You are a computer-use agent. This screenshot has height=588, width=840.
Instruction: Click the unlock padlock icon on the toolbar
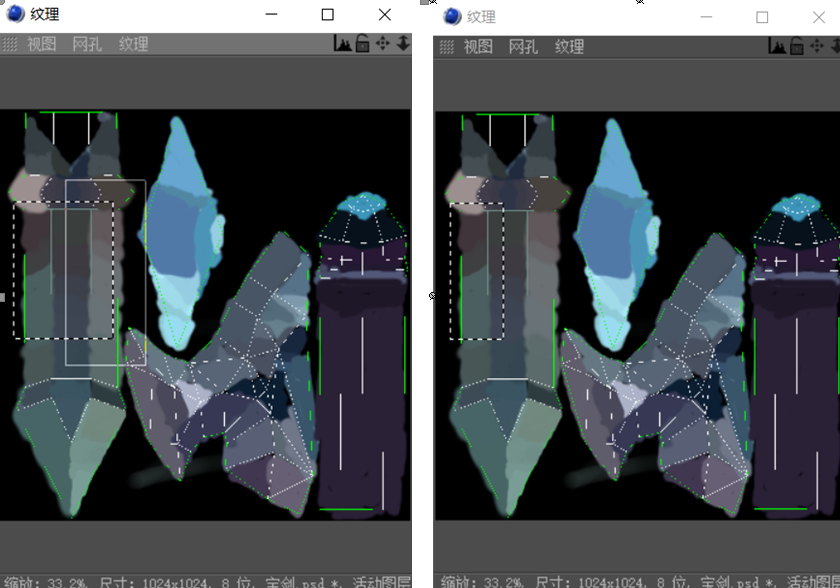pos(362,45)
